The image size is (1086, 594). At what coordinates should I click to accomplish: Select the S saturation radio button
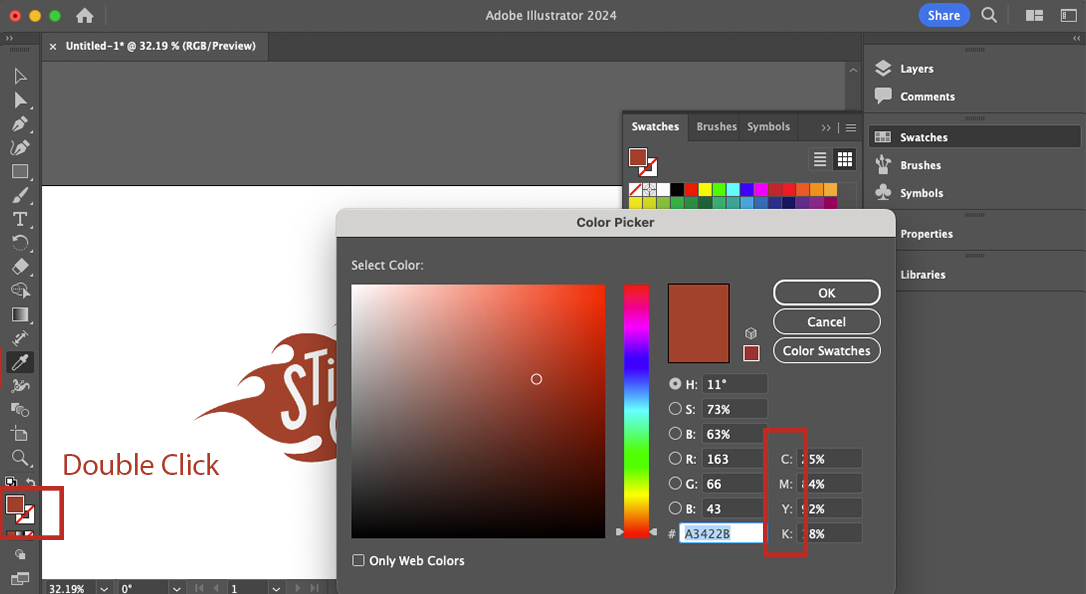[x=675, y=408]
